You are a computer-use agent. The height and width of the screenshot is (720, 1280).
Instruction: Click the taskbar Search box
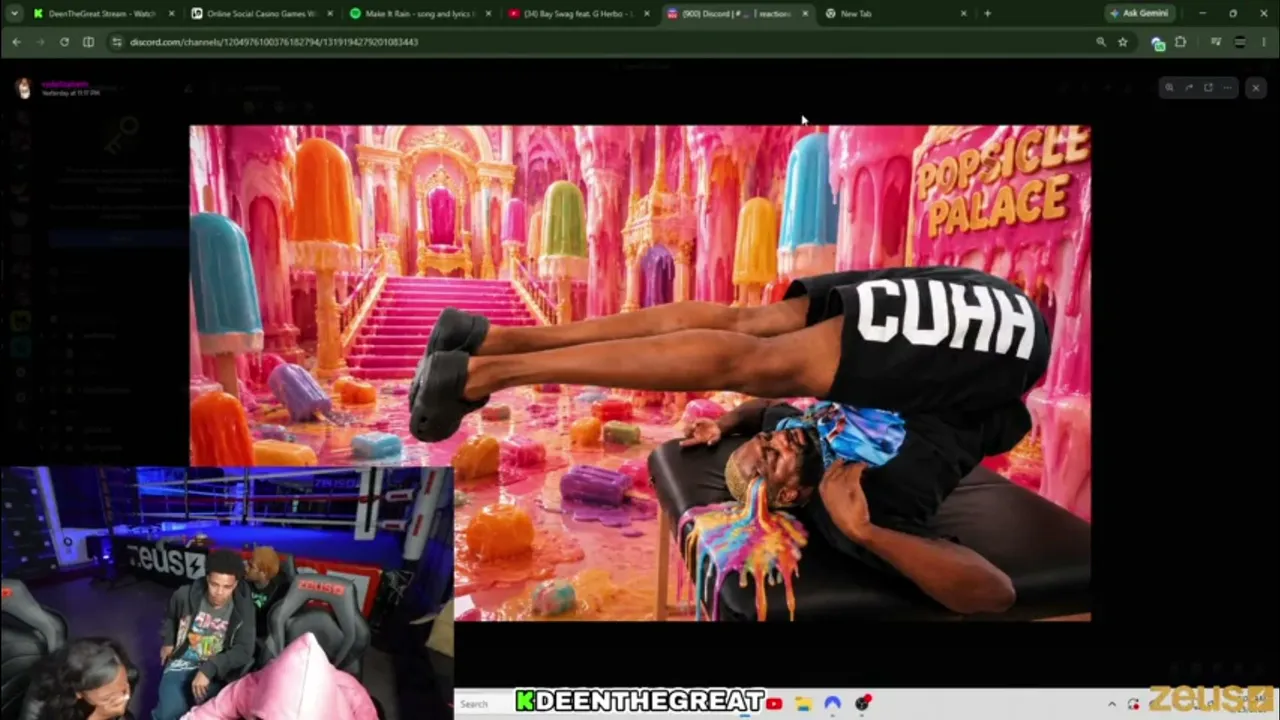485,703
